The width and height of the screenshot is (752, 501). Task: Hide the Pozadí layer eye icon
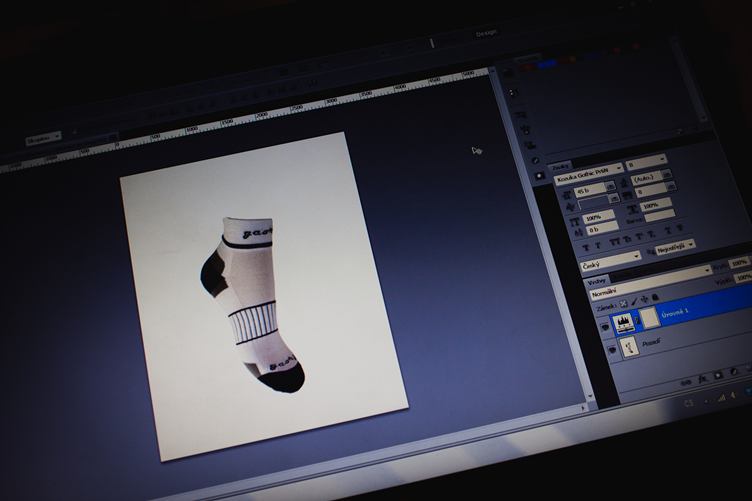point(612,350)
